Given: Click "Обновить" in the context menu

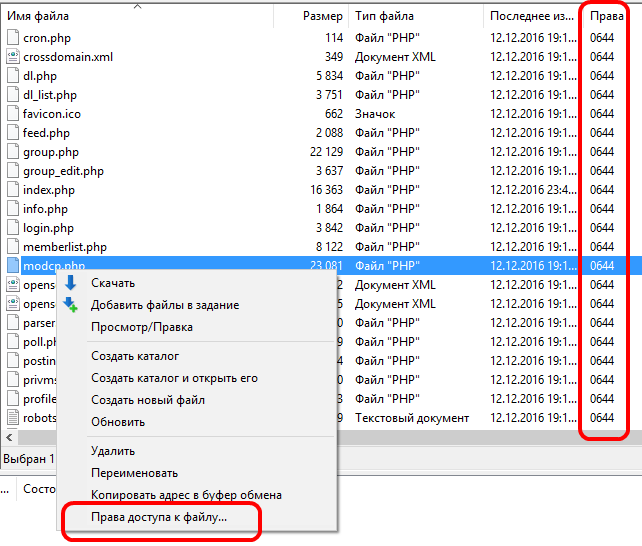Looking at the screenshot, I should coord(117,422).
